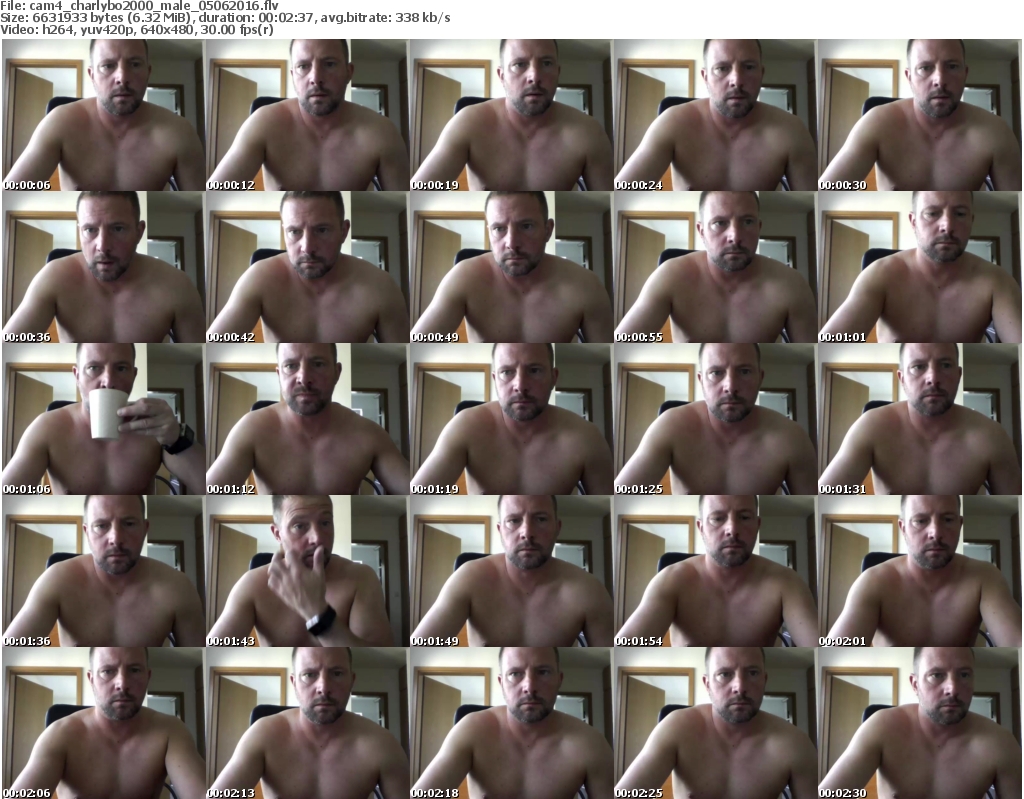Click the file name cam4_charlybo2000_male_05062016.flv

(x=153, y=6)
